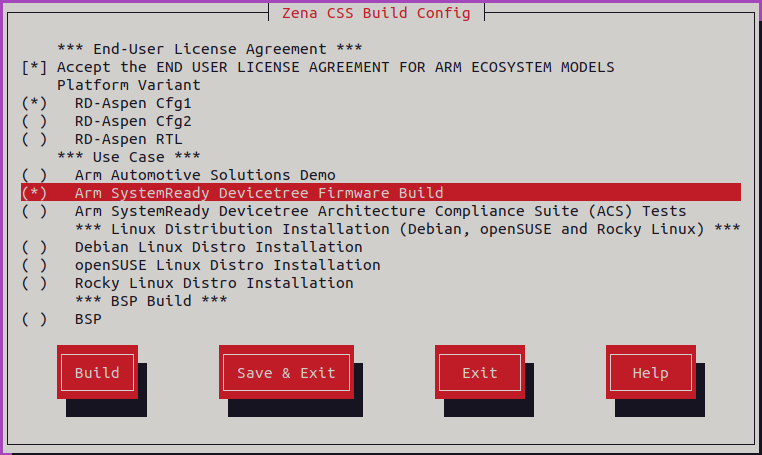Choose Arm SystemReady Devicetree Firmware Build option
Image resolution: width=762 pixels, height=455 pixels.
click(x=381, y=192)
